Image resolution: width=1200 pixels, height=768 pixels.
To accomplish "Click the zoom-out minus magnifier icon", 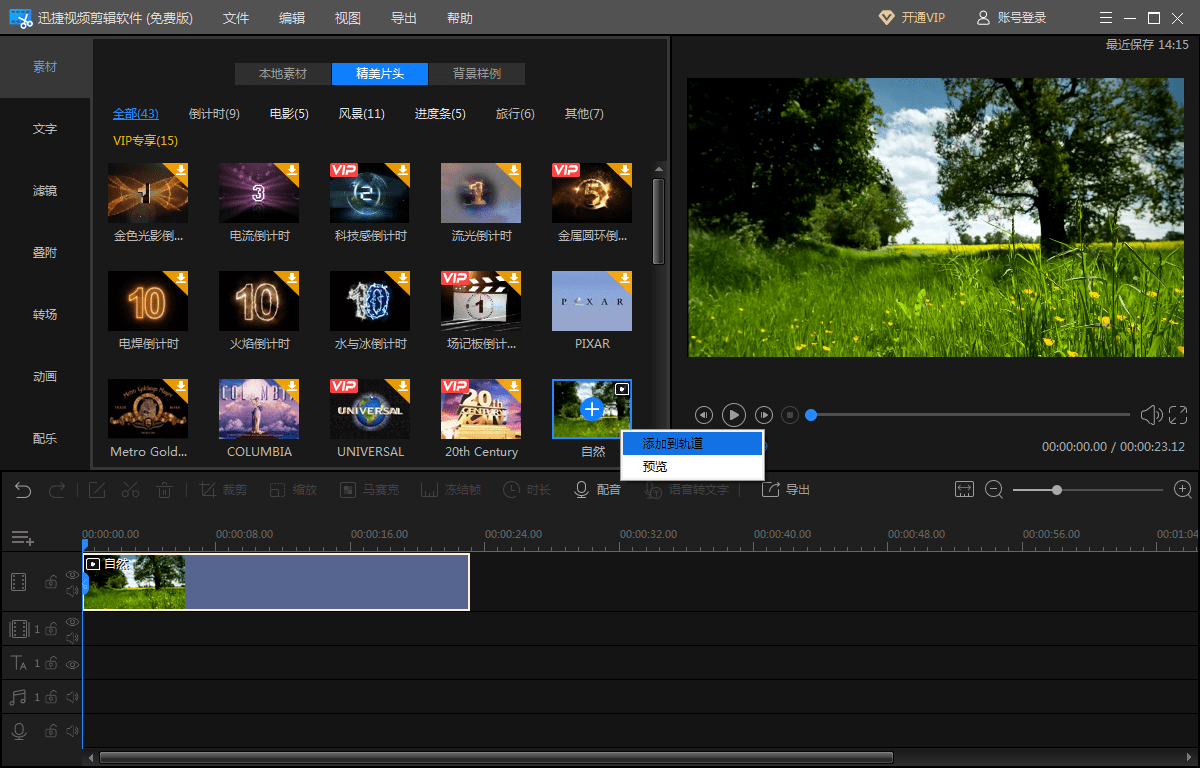I will click(994, 489).
